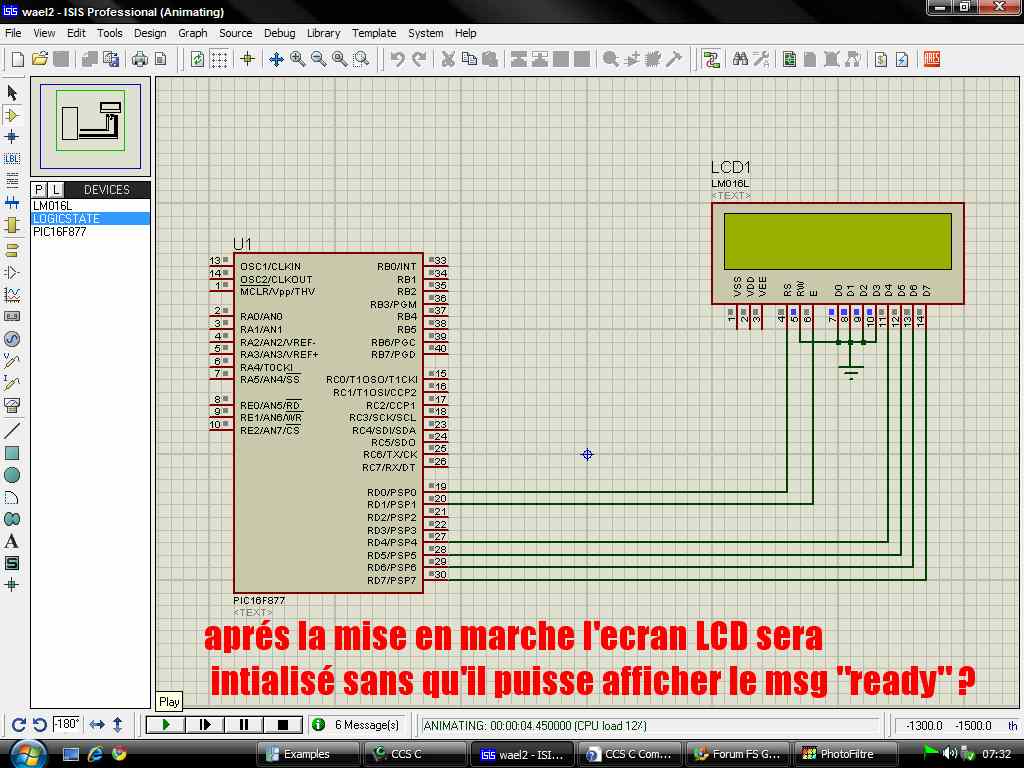Select LOGICSTATE in devices list
The width and height of the screenshot is (1024, 768).
click(x=91, y=219)
